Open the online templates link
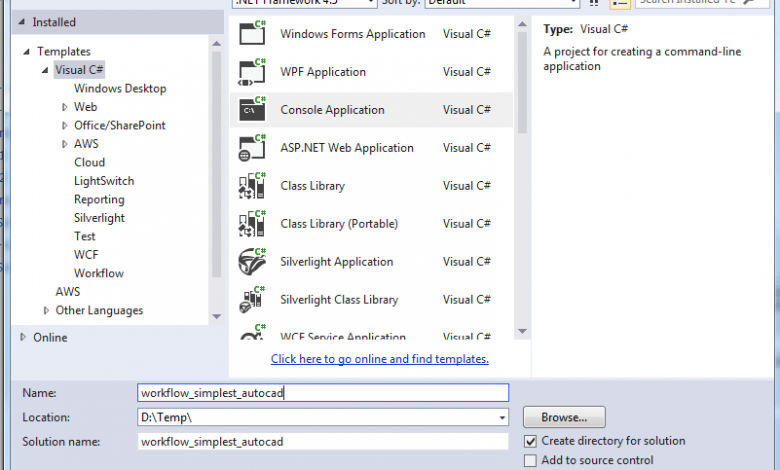The width and height of the screenshot is (780, 470). pos(380,359)
